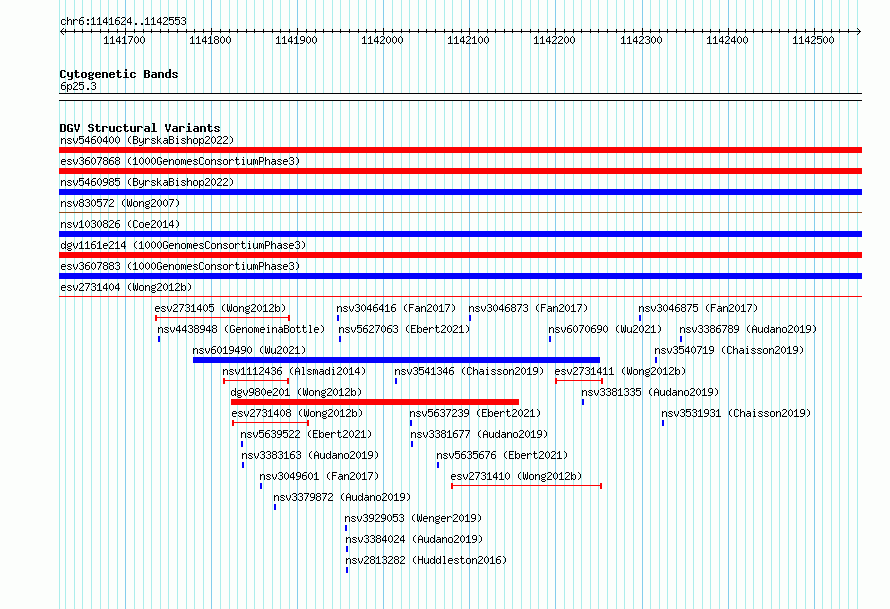Click the 1142000 ruler position label

pos(382,40)
